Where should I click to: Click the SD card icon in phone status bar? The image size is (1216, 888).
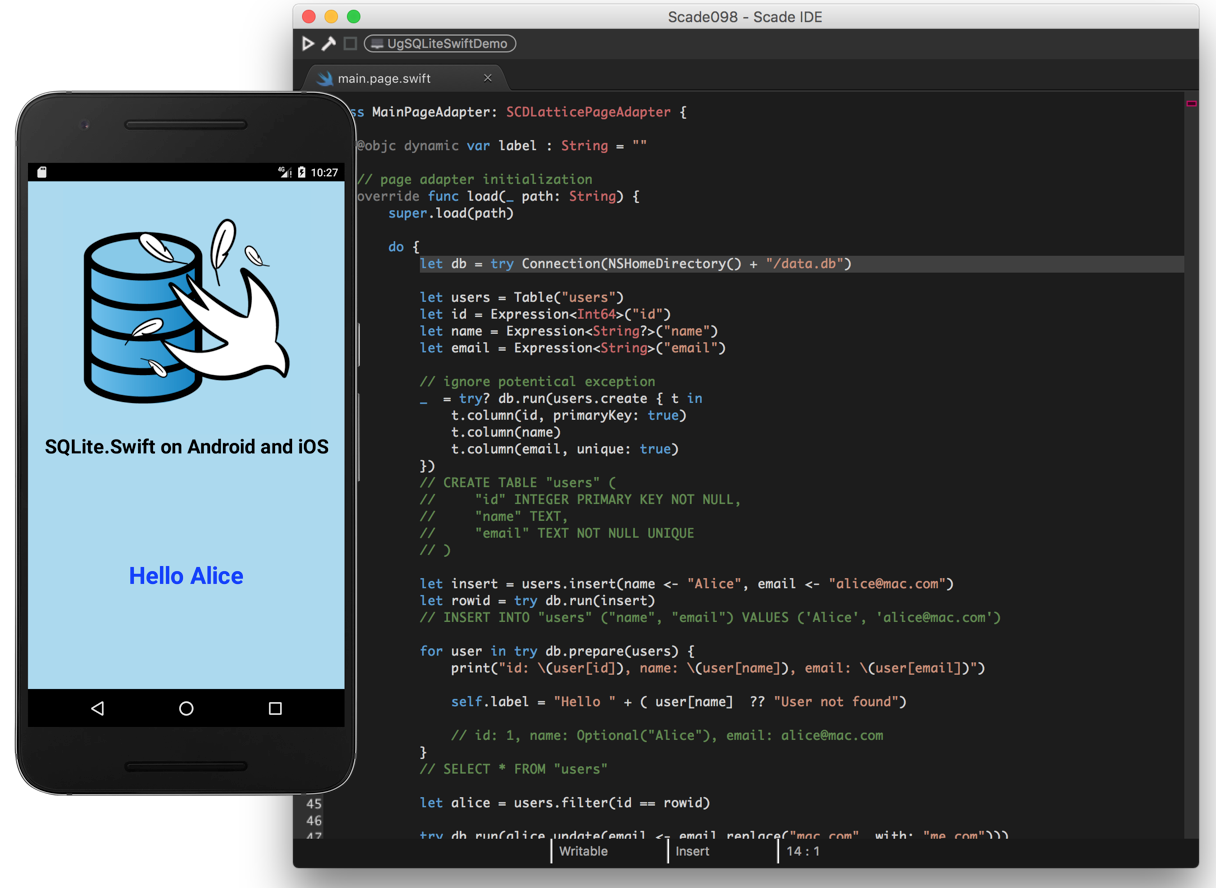[42, 172]
